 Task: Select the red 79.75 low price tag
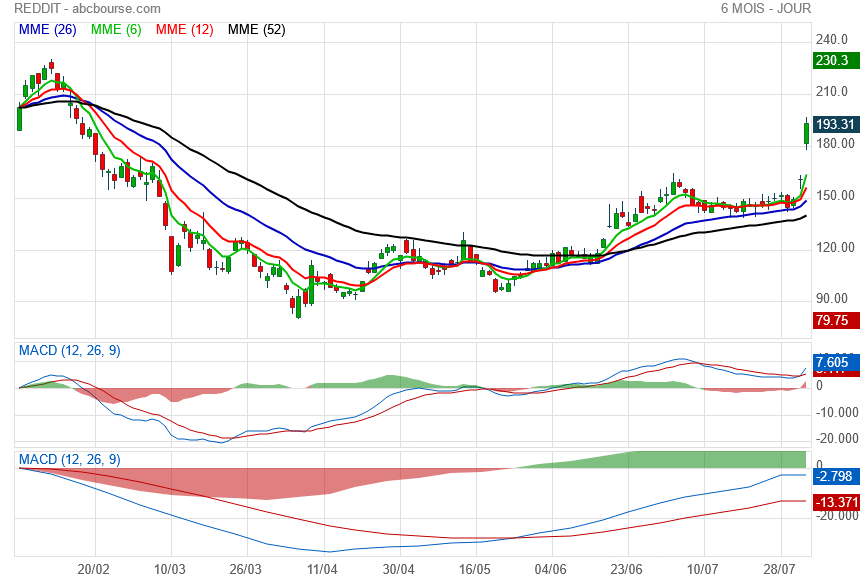[x=836, y=320]
